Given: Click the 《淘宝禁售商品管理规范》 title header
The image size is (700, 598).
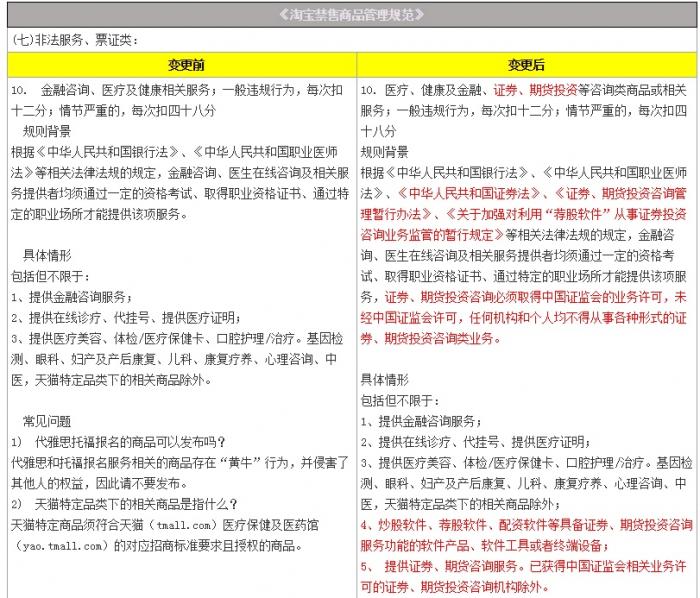Looking at the screenshot, I should pyautogui.click(x=349, y=14).
